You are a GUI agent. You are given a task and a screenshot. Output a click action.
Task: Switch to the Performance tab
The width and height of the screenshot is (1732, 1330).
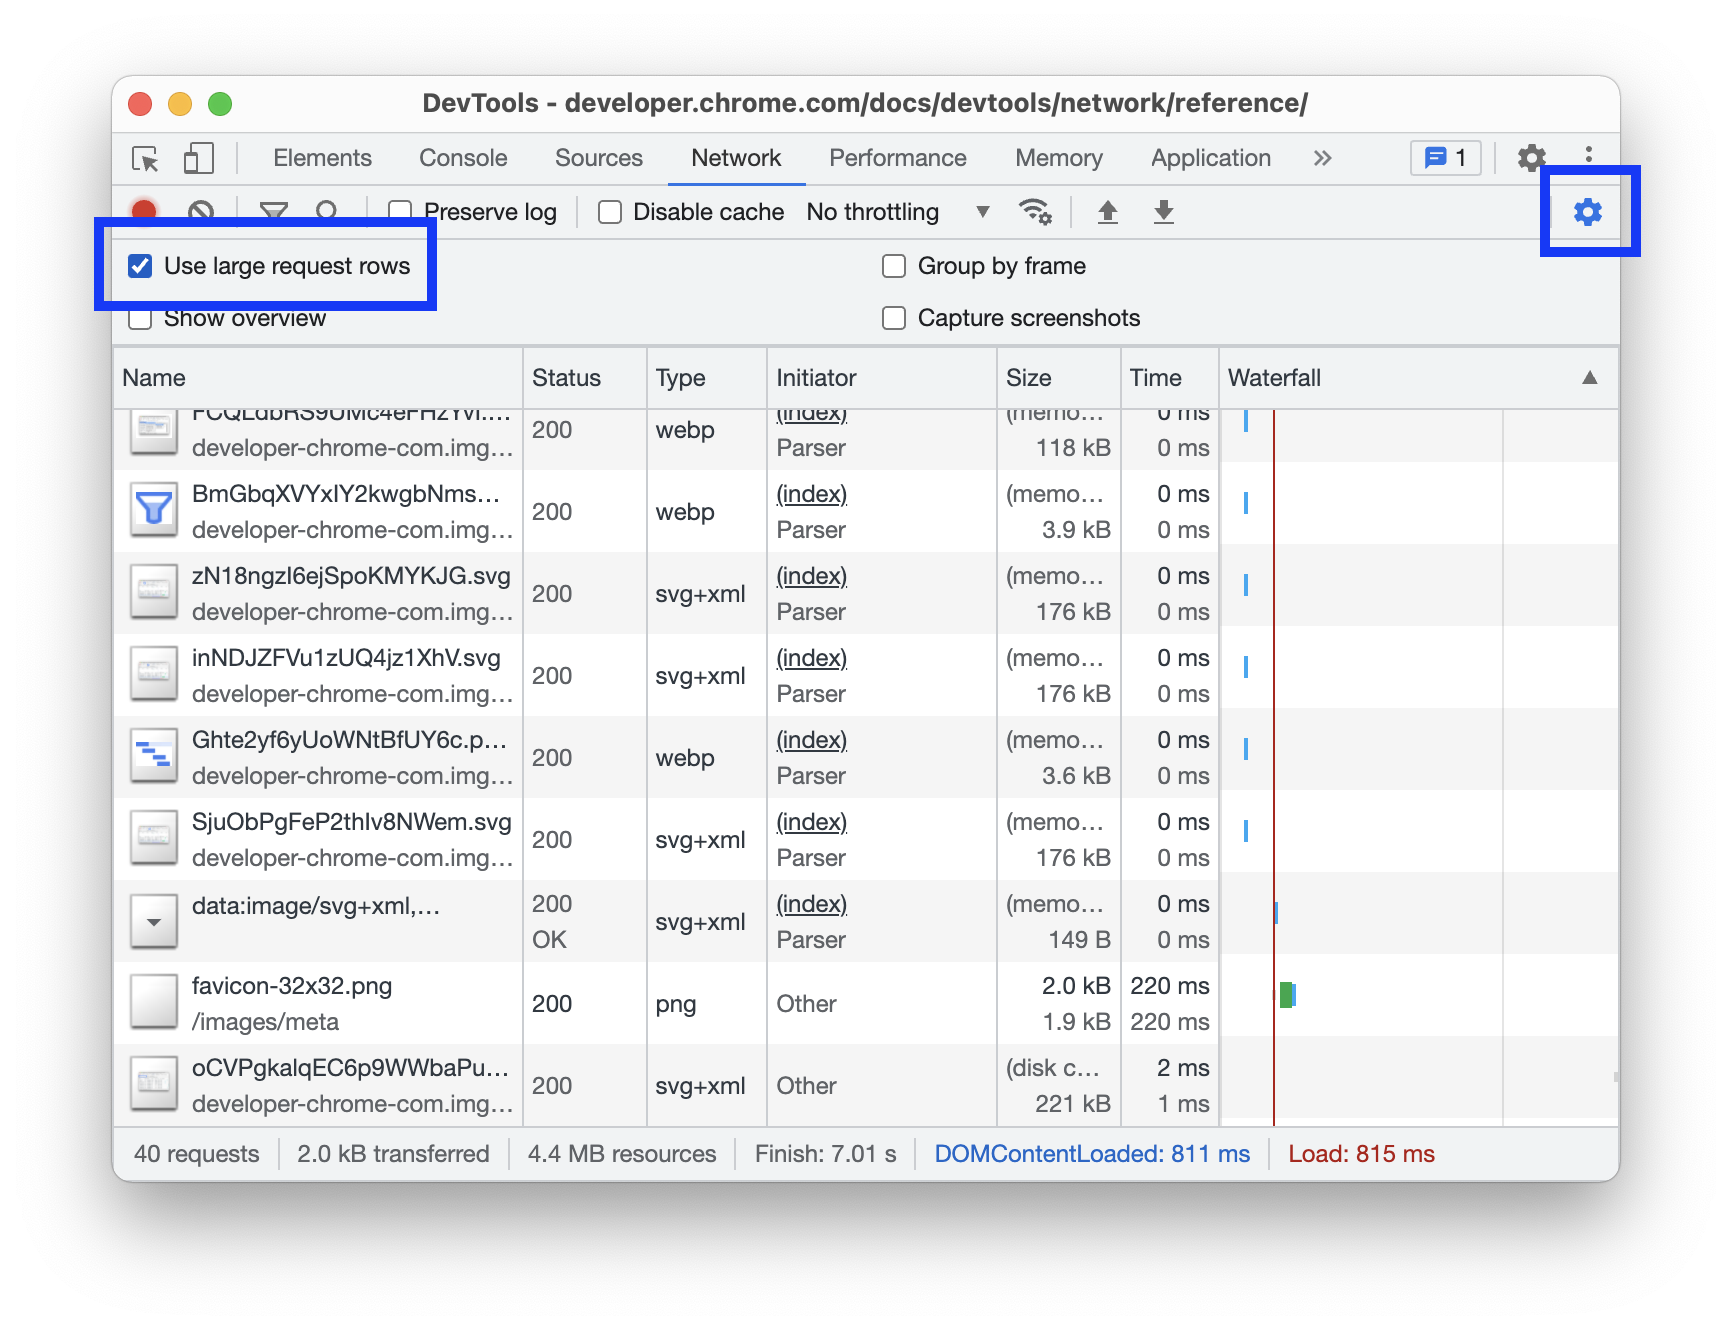pos(897,158)
